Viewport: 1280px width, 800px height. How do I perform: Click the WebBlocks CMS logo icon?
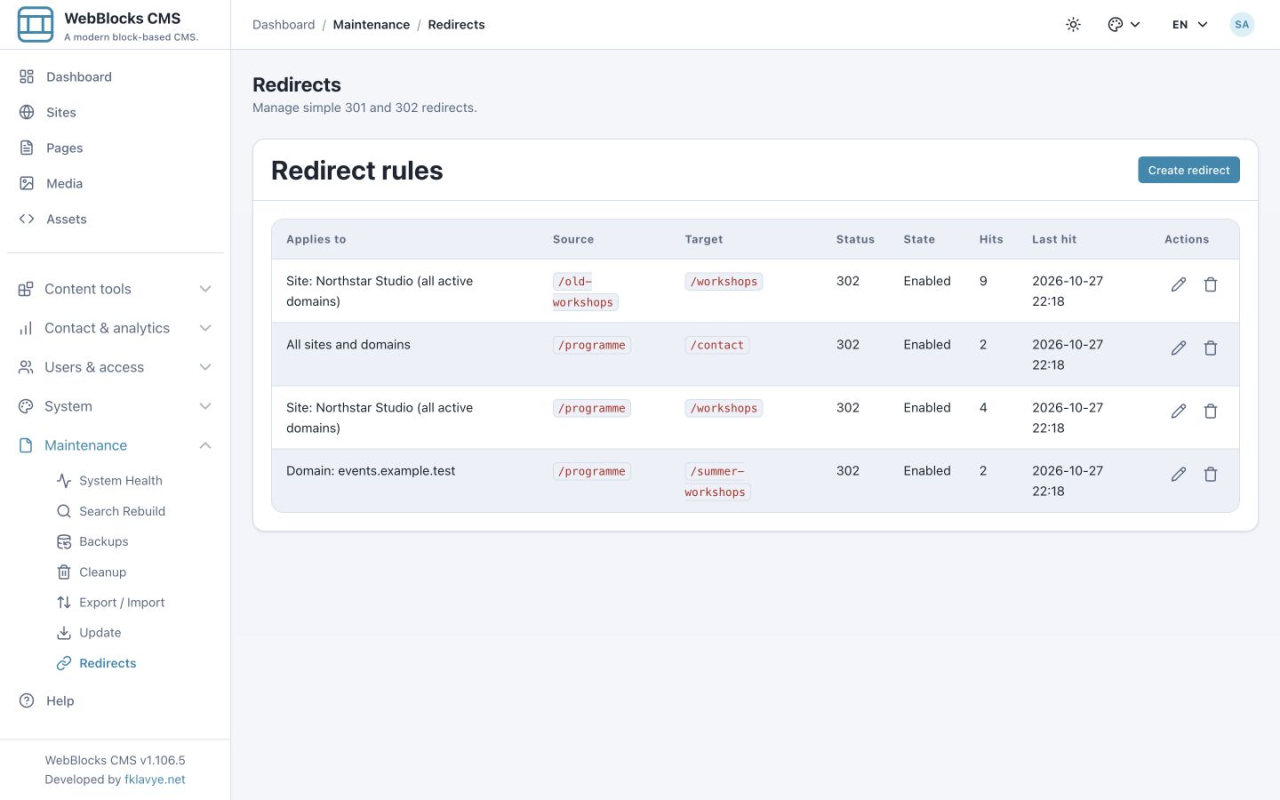tap(35, 24)
